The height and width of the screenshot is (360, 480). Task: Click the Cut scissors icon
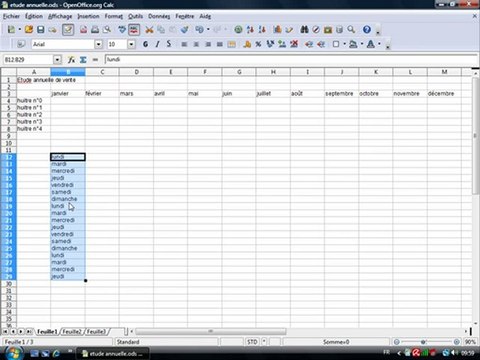tap(149, 30)
